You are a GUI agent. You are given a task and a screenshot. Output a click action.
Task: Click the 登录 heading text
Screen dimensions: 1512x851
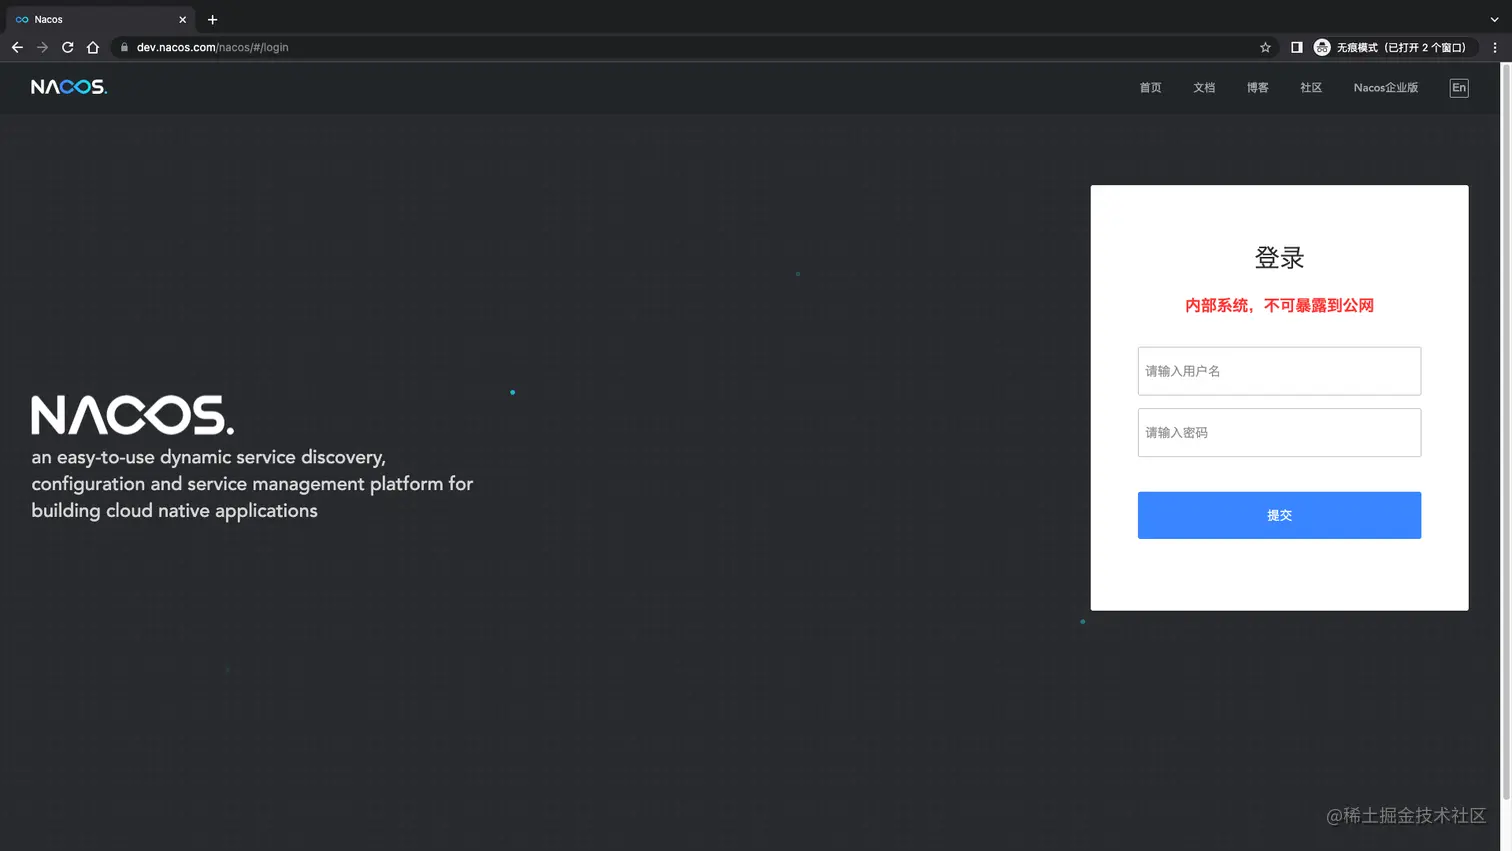coord(1279,258)
